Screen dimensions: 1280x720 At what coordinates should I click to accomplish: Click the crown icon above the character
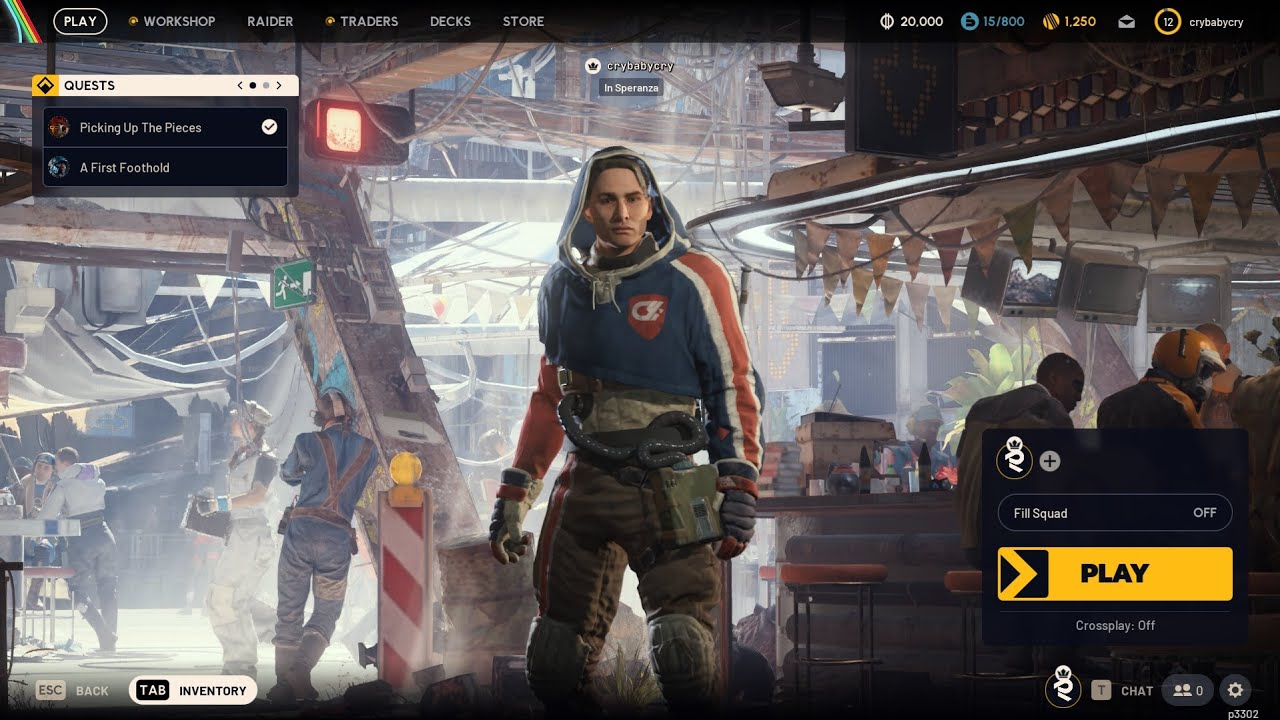point(592,66)
